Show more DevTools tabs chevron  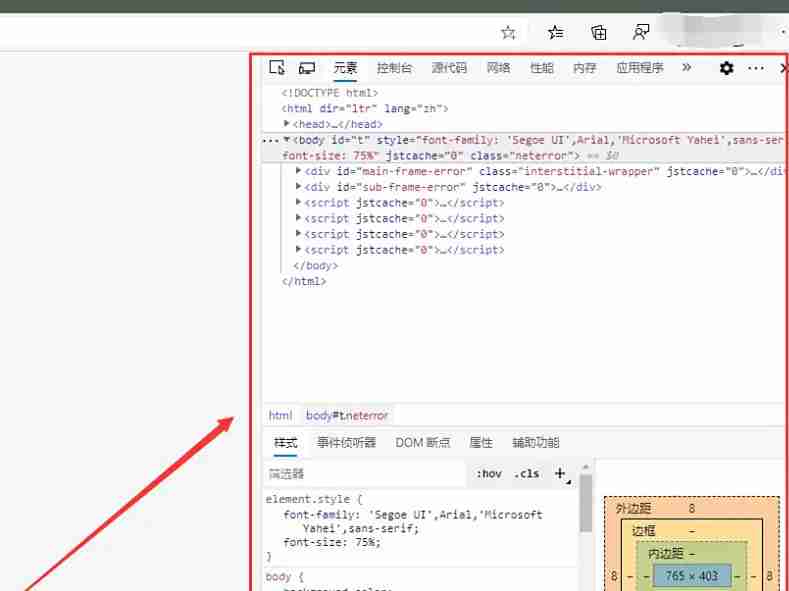tap(686, 67)
